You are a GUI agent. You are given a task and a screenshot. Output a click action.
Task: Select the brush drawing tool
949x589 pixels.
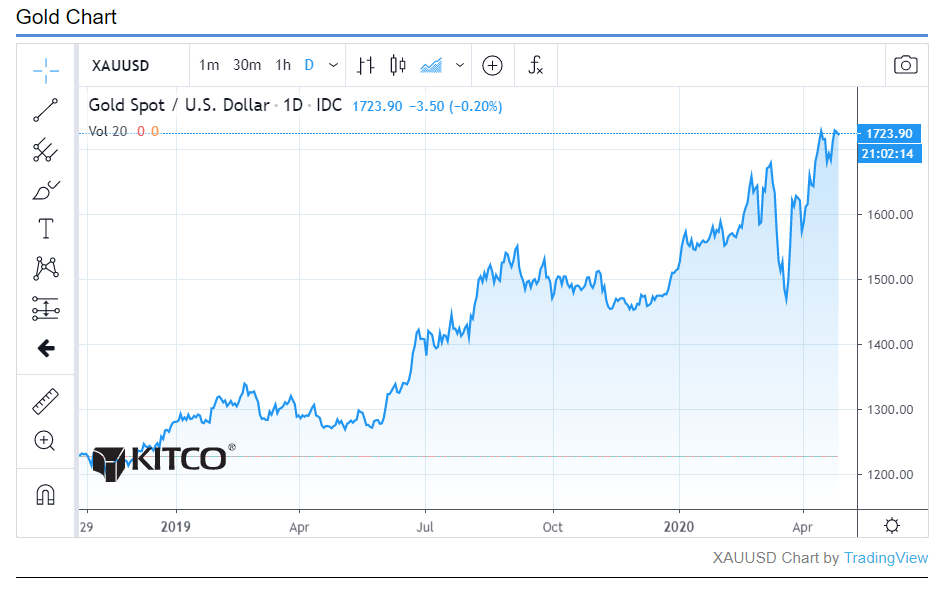pos(46,189)
